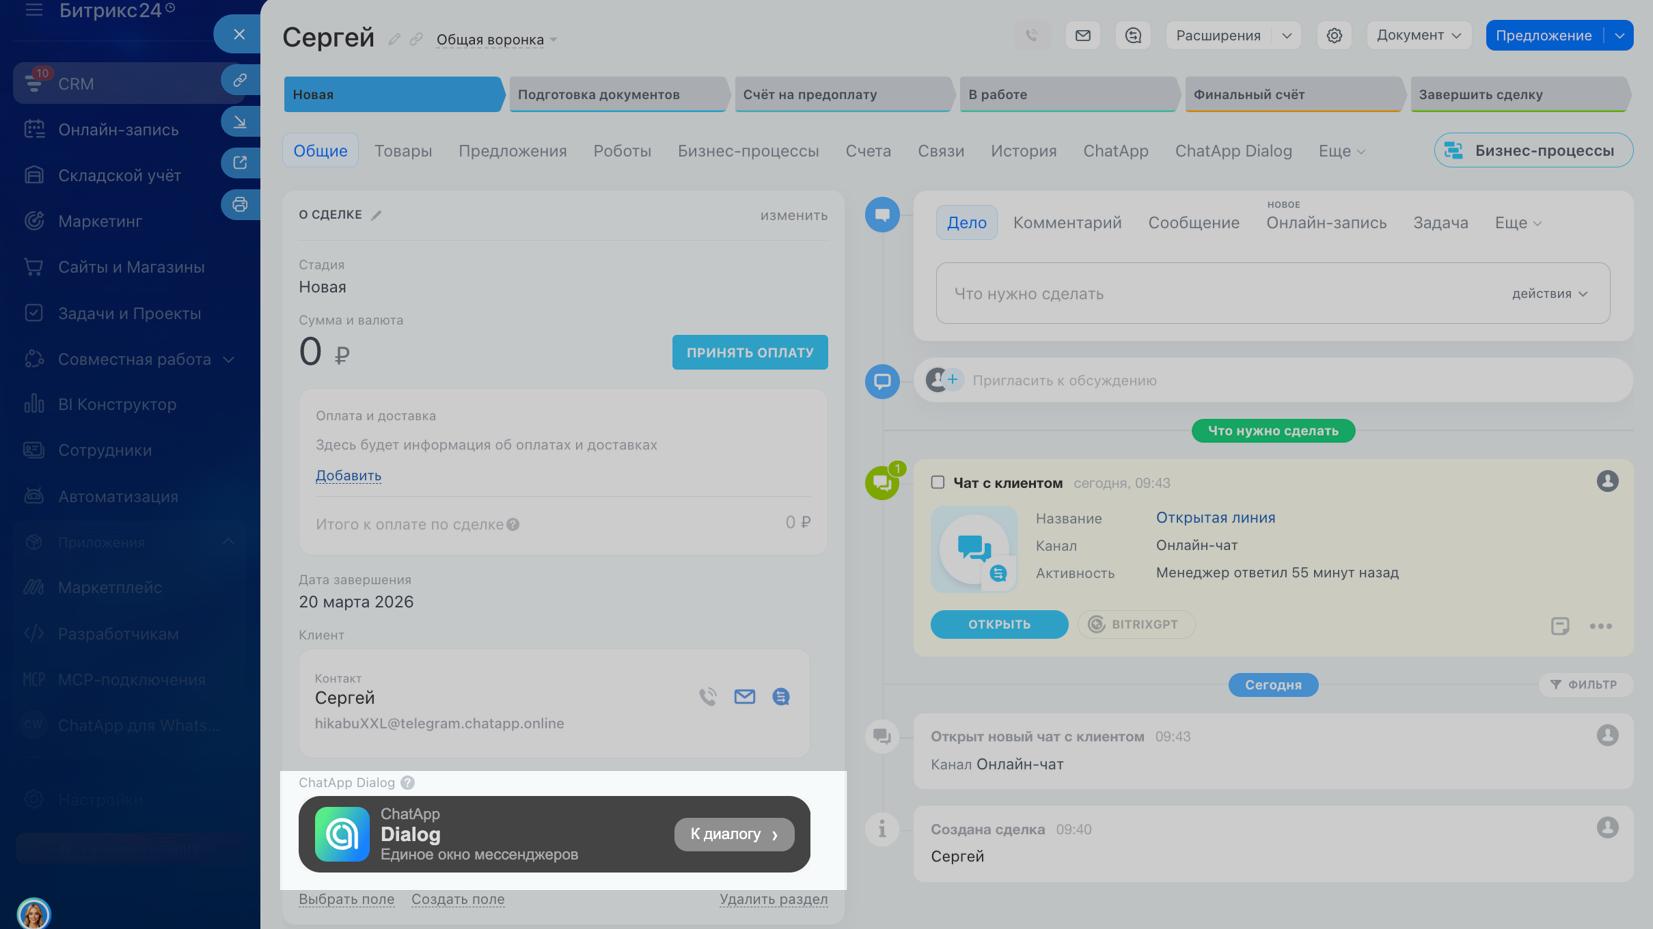Tick the Чат с клиентом checkbox
This screenshot has height=929, width=1653.
[x=938, y=482]
